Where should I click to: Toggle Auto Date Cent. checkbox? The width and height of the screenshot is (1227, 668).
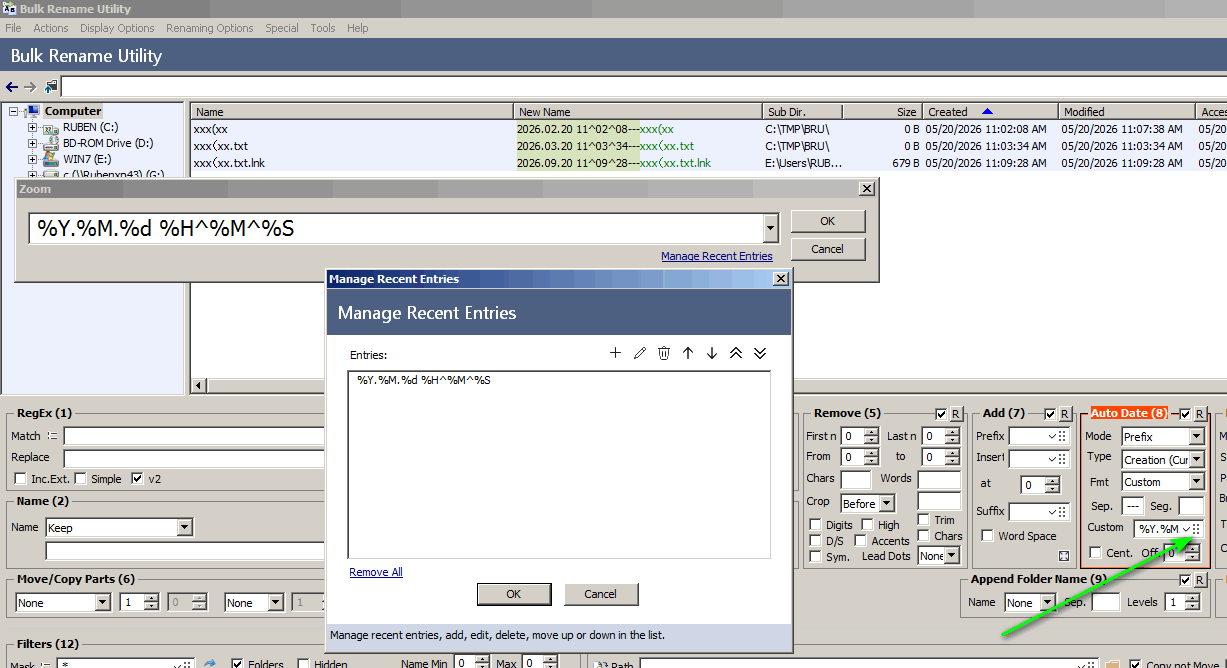click(x=1095, y=553)
